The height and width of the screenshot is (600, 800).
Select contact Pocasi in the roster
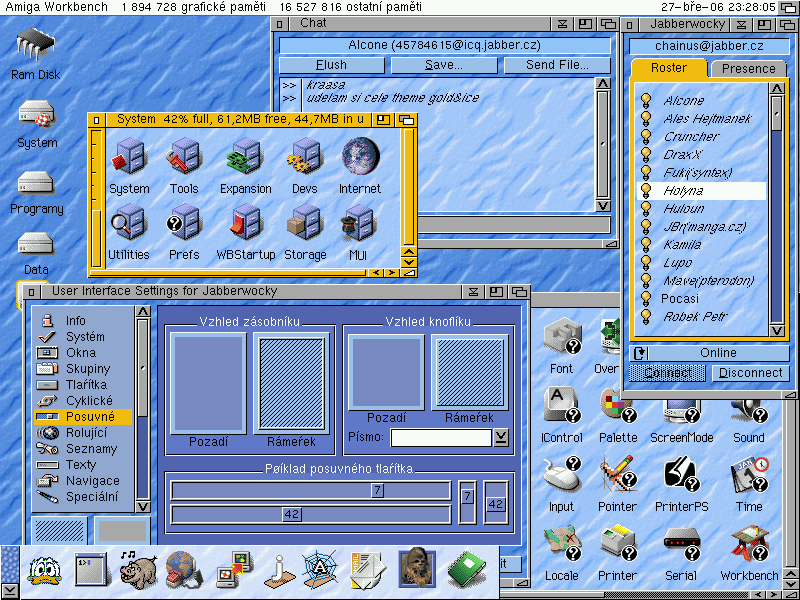point(701,298)
